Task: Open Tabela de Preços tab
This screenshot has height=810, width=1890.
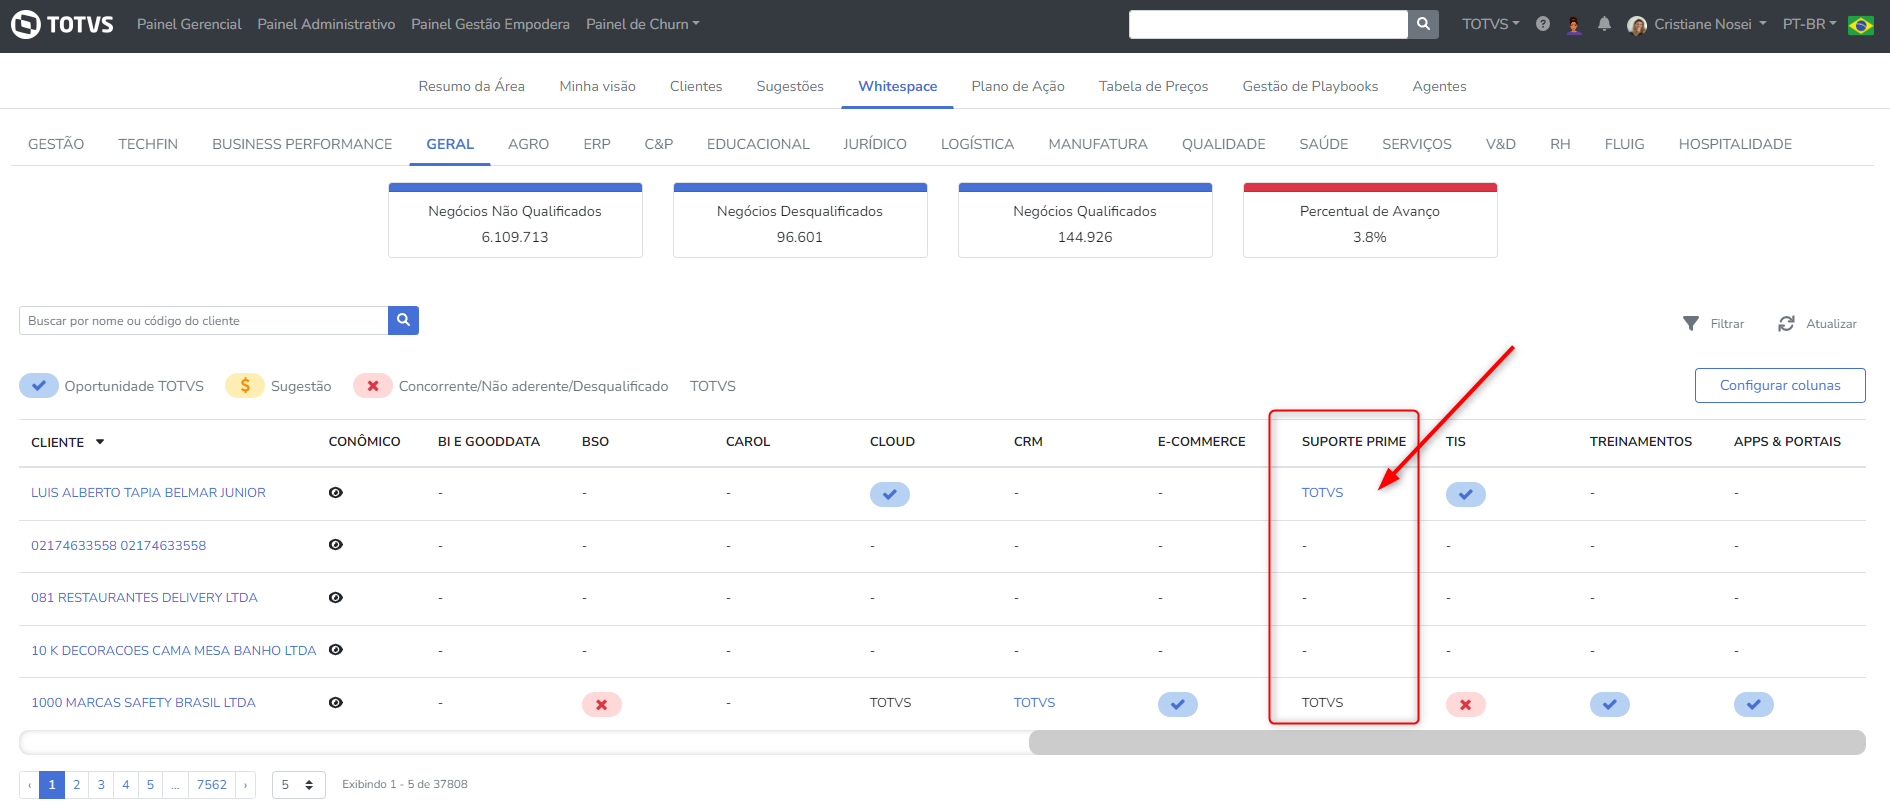Action: pyautogui.click(x=1153, y=86)
